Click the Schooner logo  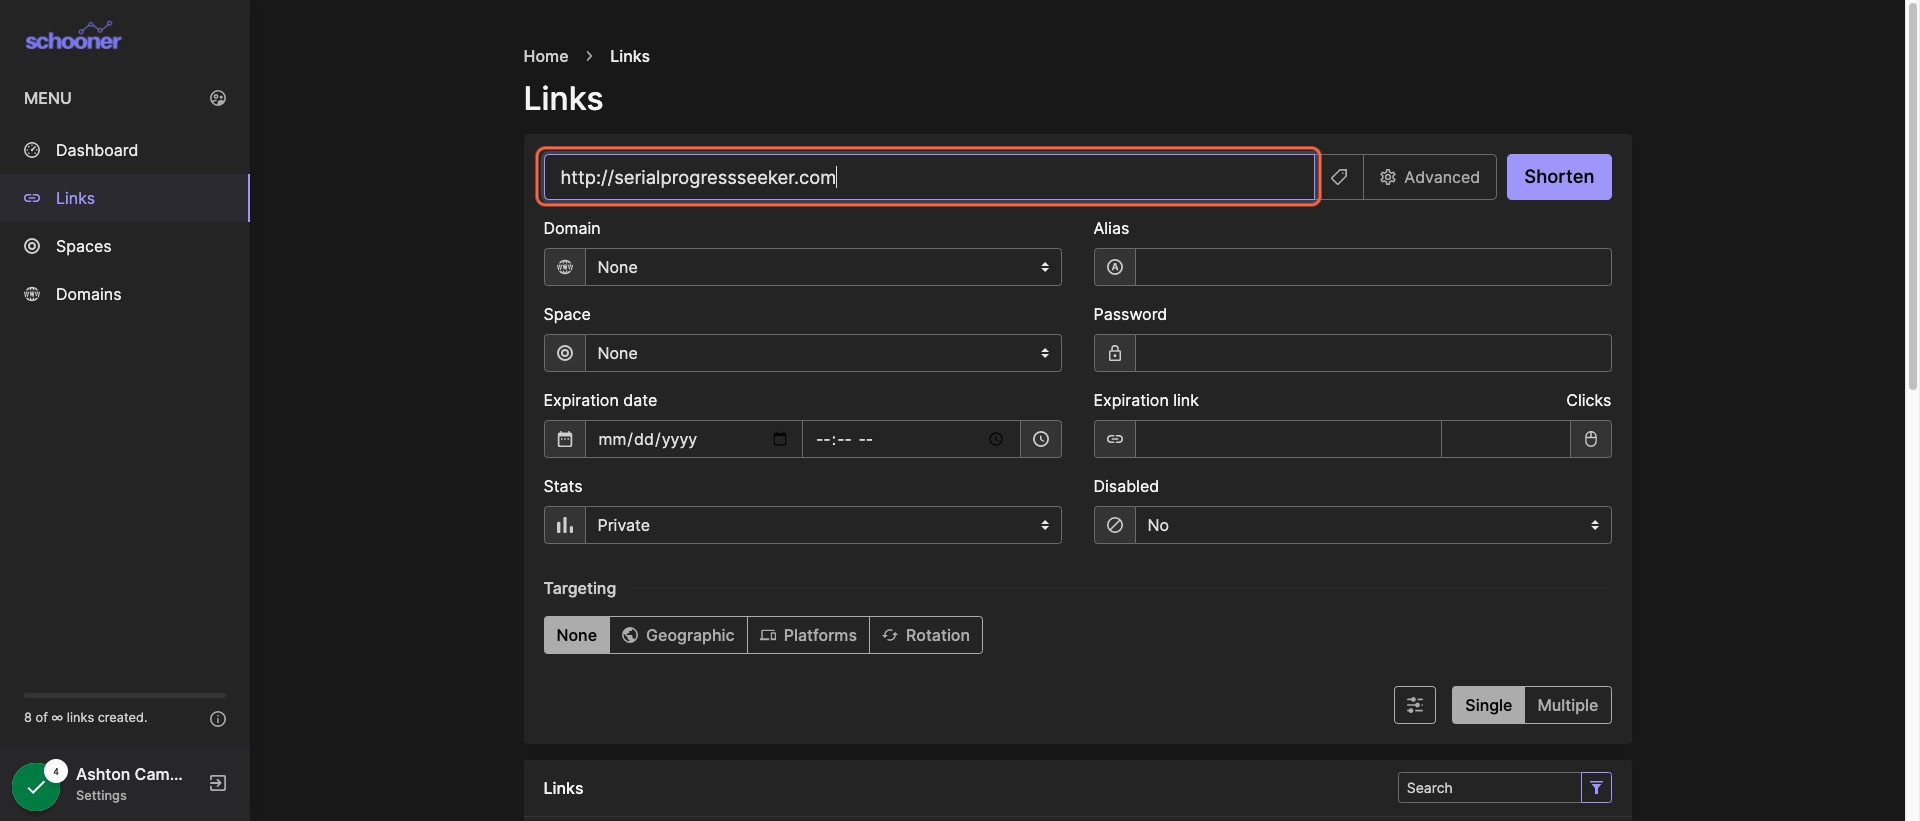click(73, 37)
